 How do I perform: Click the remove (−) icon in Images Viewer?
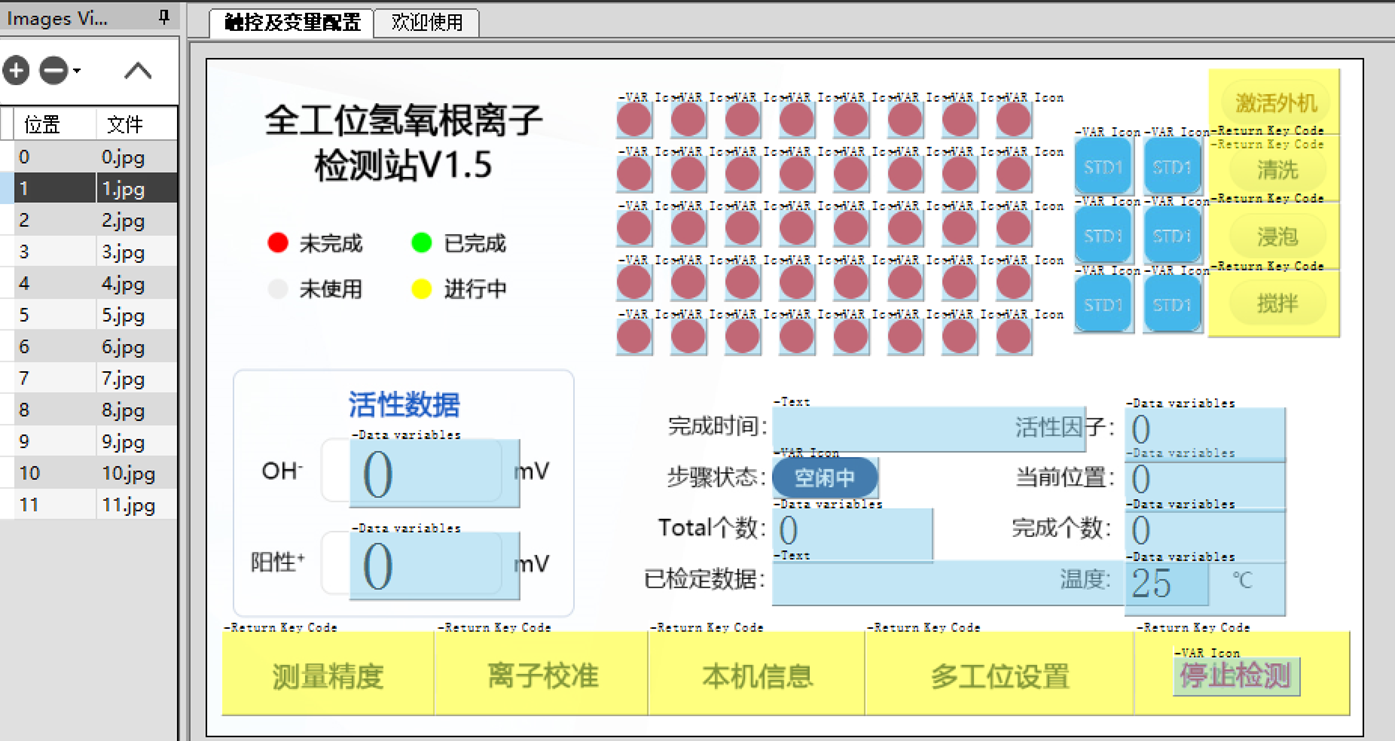pos(53,70)
